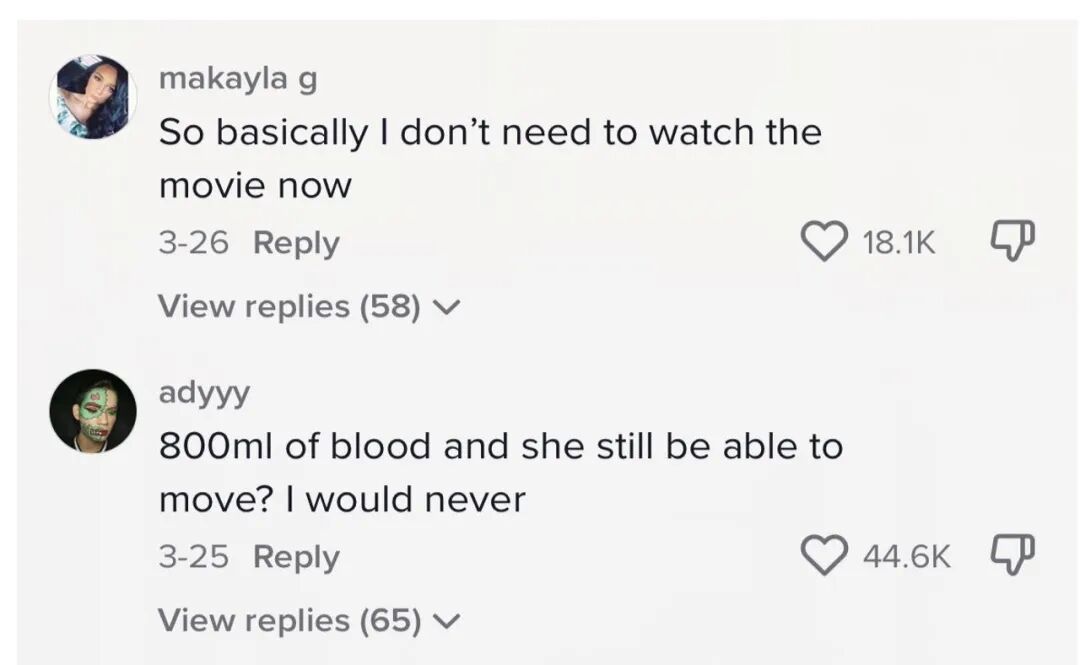
Task: Expand View replies (58)
Action: [309, 306]
